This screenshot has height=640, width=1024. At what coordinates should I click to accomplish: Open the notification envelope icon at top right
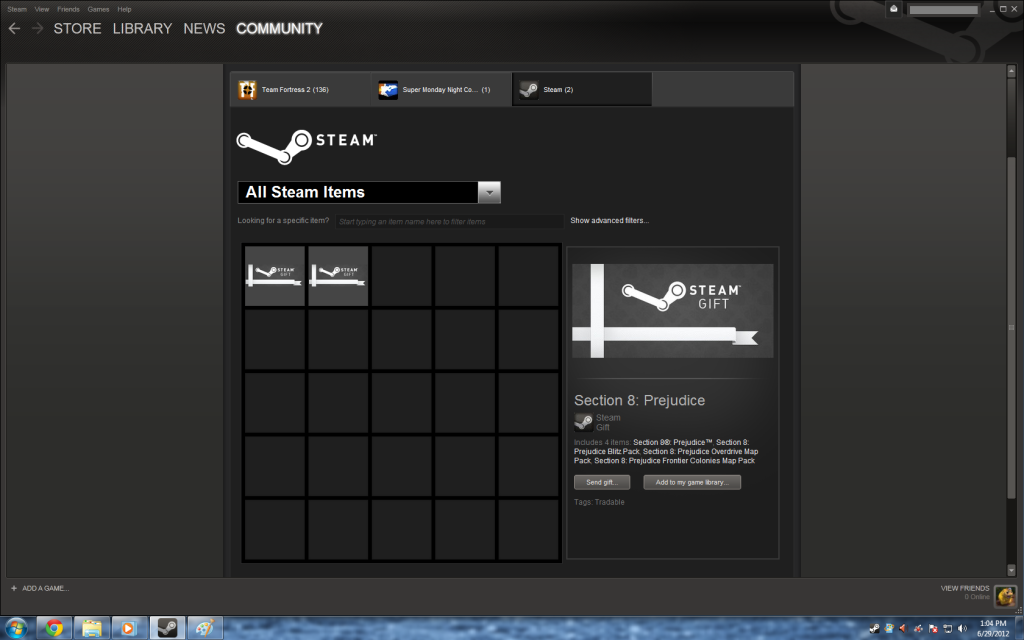pyautogui.click(x=893, y=8)
